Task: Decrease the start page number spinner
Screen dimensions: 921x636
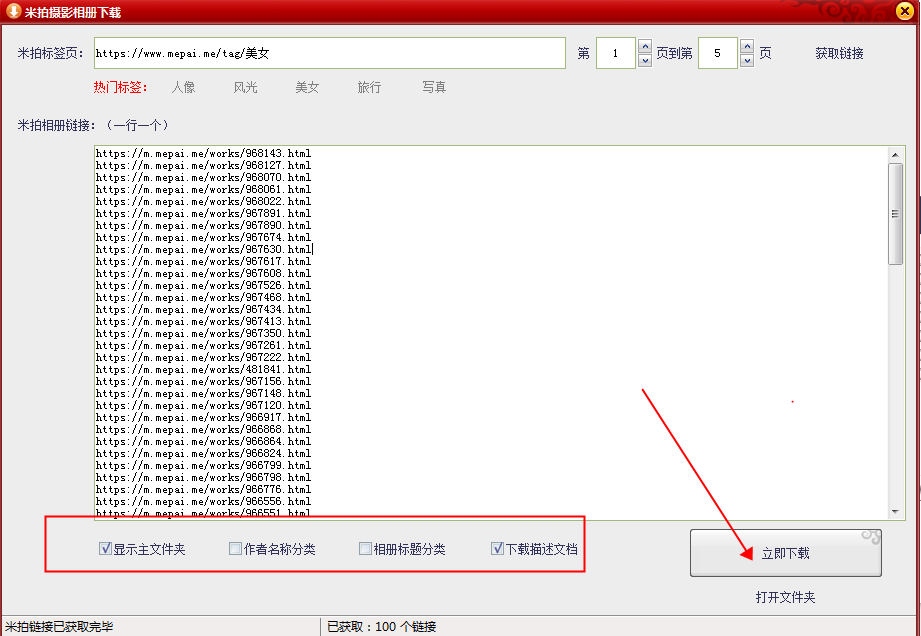Action: pyautogui.click(x=645, y=60)
